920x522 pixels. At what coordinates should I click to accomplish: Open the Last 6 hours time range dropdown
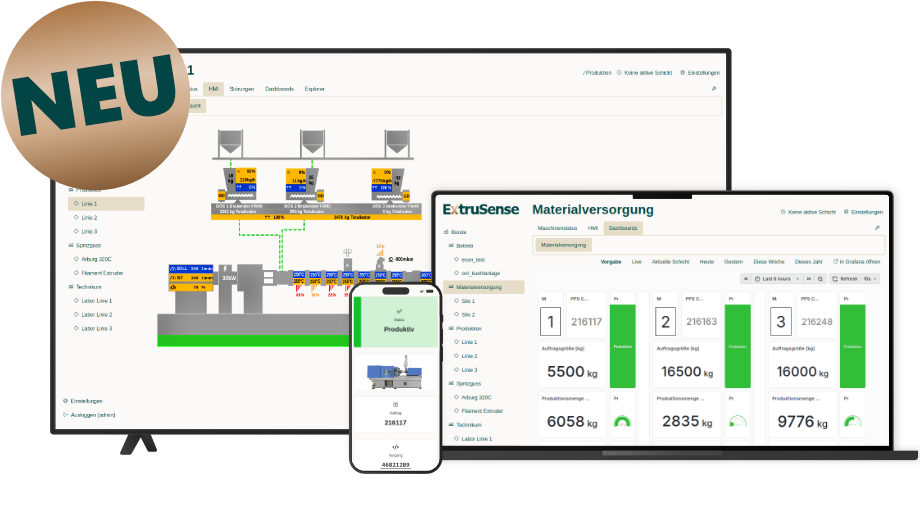(x=777, y=279)
